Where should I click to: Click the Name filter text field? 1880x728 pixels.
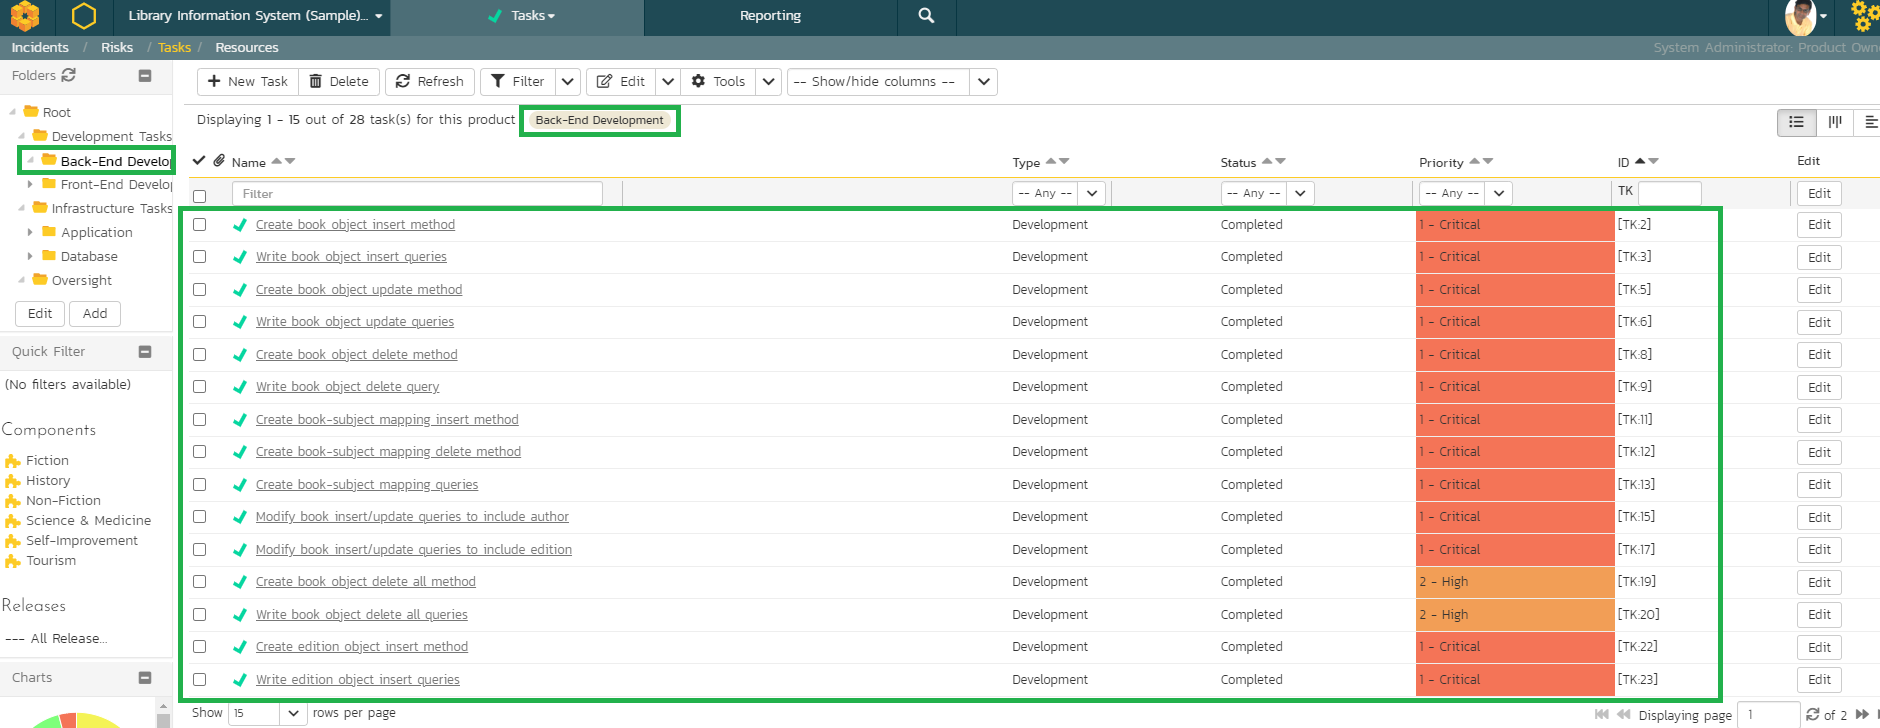tap(417, 194)
